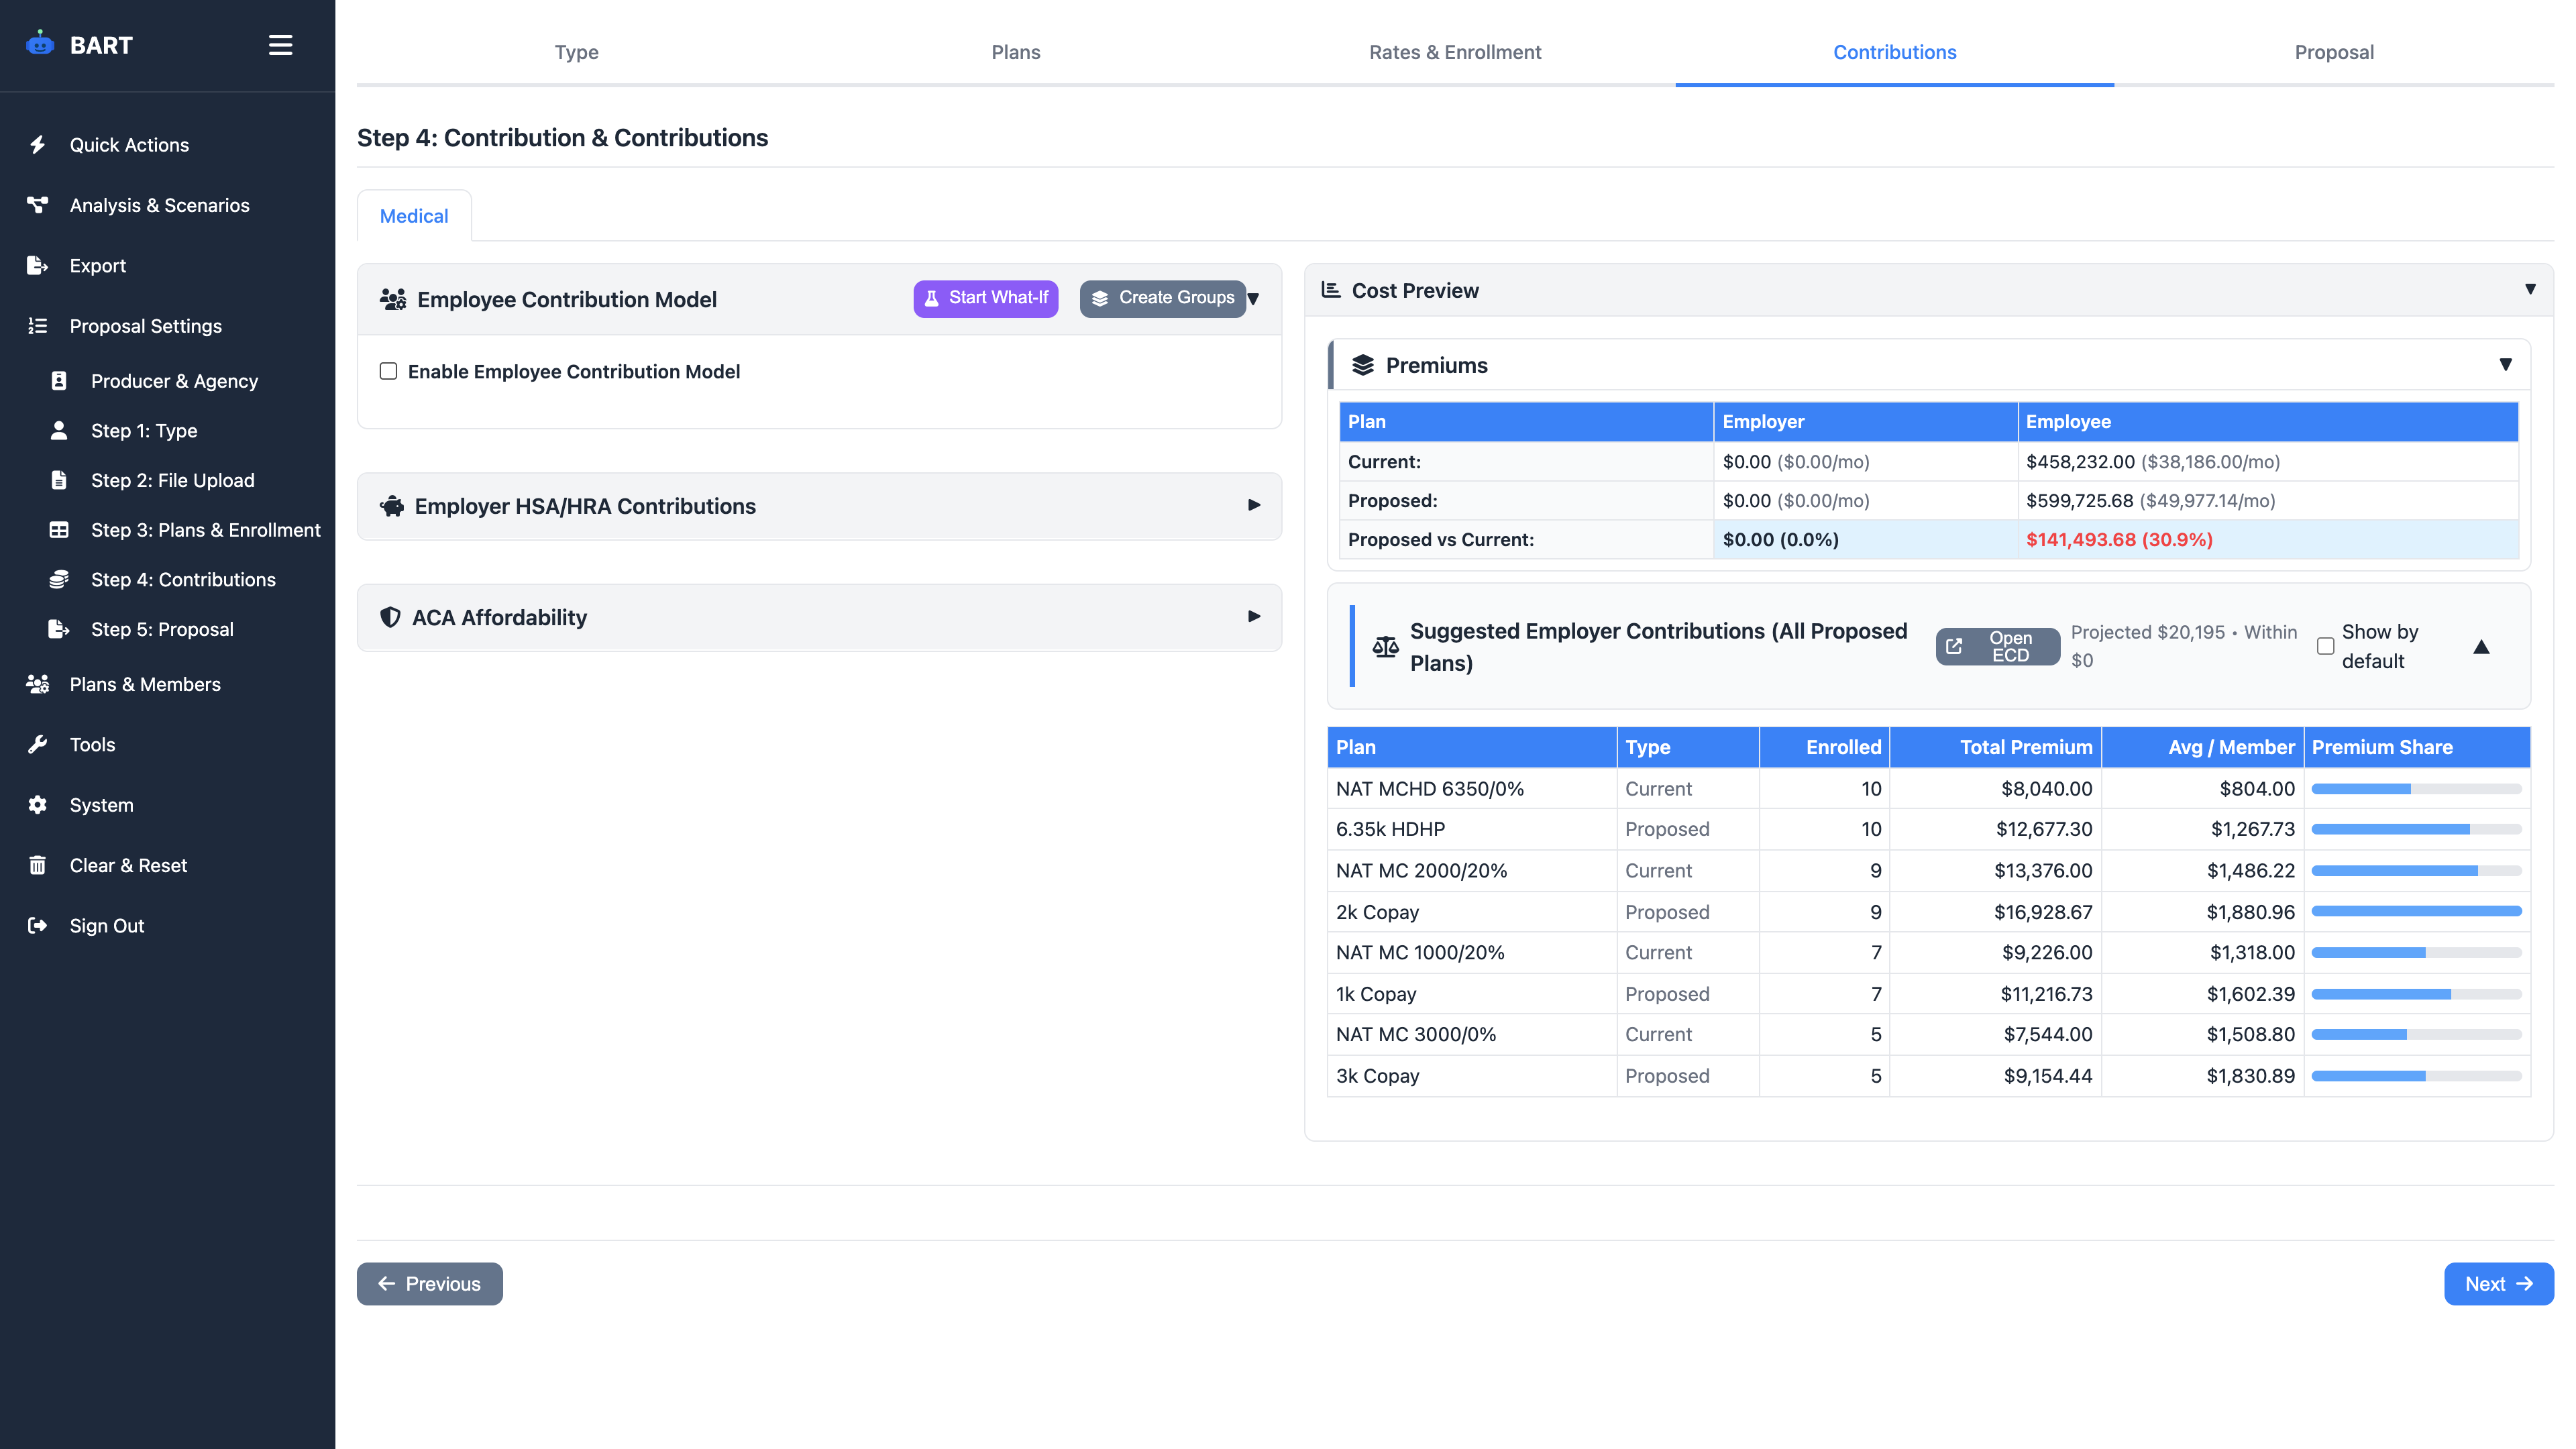Image resolution: width=2576 pixels, height=1449 pixels.
Task: Open the Tools wrench icon
Action: coord(37,744)
